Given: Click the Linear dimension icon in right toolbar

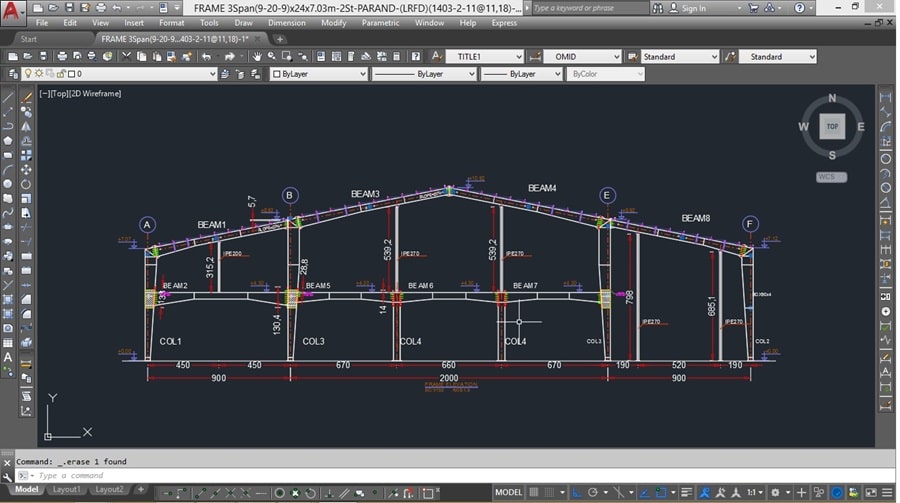Looking at the screenshot, I should click(885, 97).
